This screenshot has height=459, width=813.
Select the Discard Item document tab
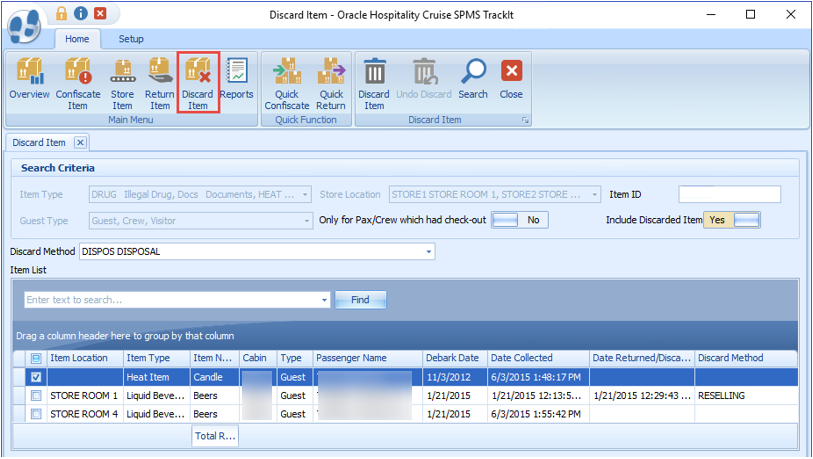39,143
